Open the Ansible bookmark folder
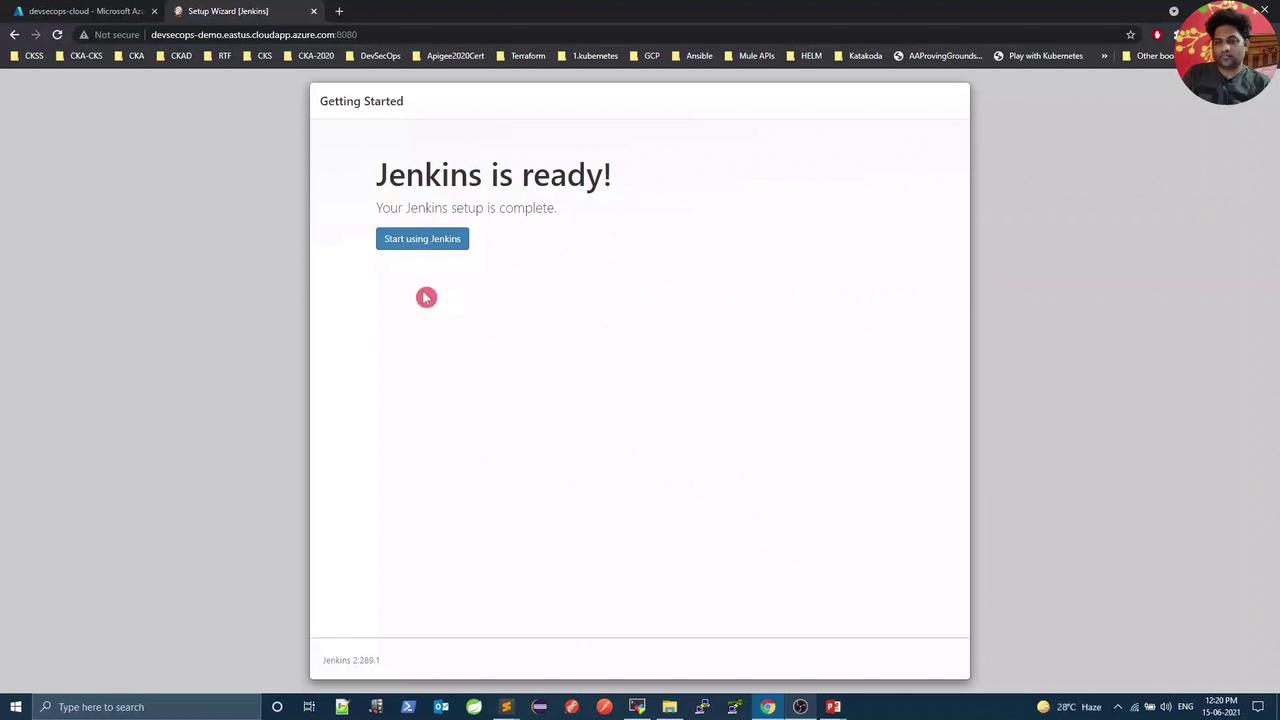The image size is (1280, 720). (692, 56)
